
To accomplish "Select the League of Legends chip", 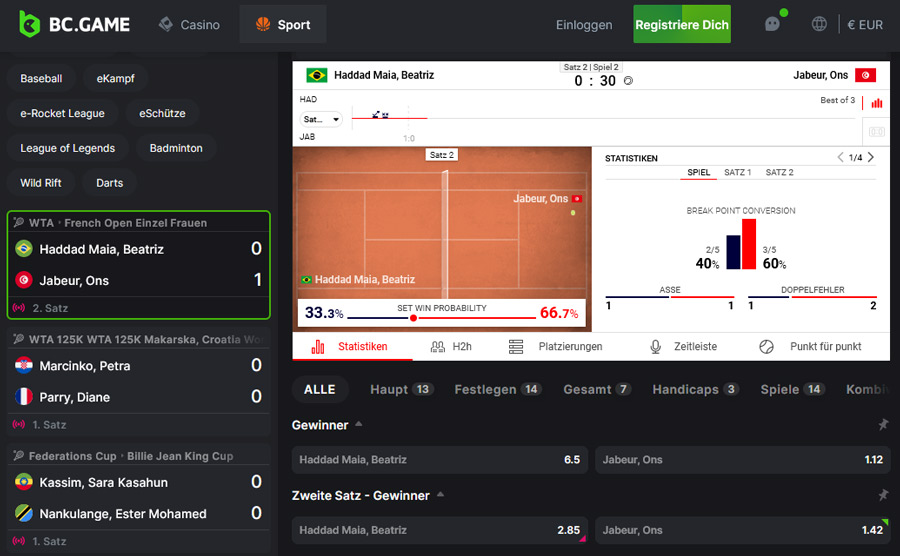I will pos(68,148).
